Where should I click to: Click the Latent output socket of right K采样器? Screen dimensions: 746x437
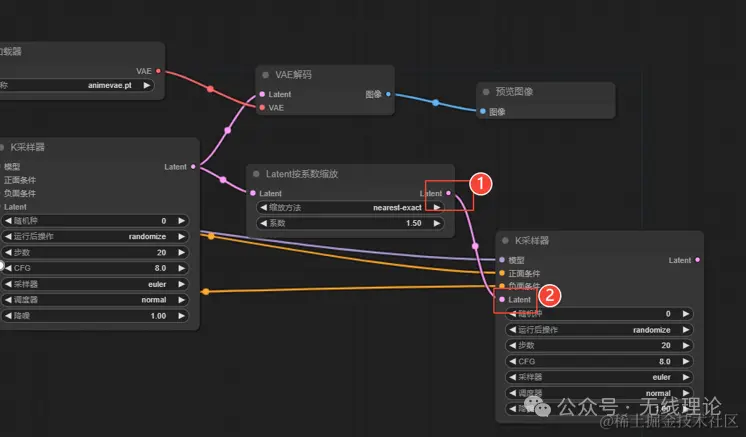[697, 260]
